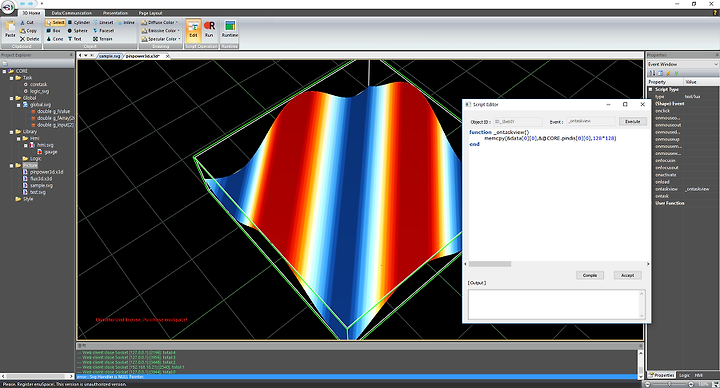720x388 pixels.
Task: Start the Run script operation
Action: click(x=209, y=29)
